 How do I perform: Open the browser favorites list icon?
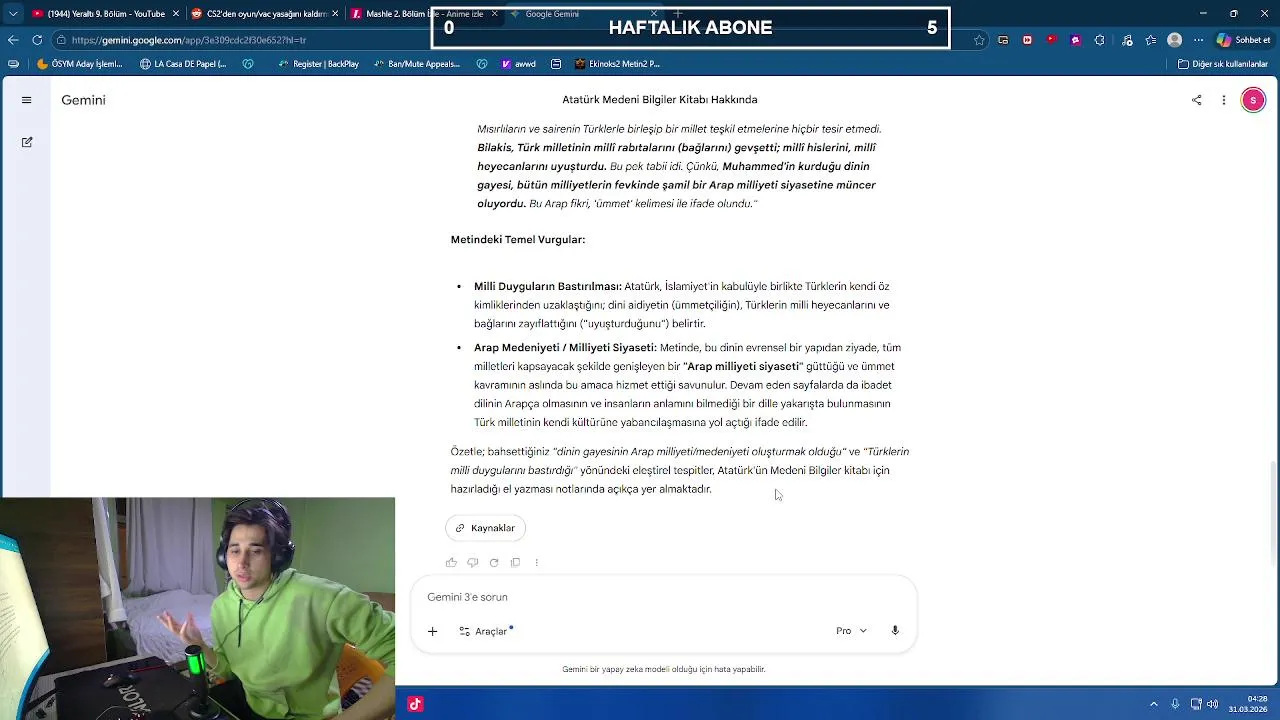[x=1151, y=40]
